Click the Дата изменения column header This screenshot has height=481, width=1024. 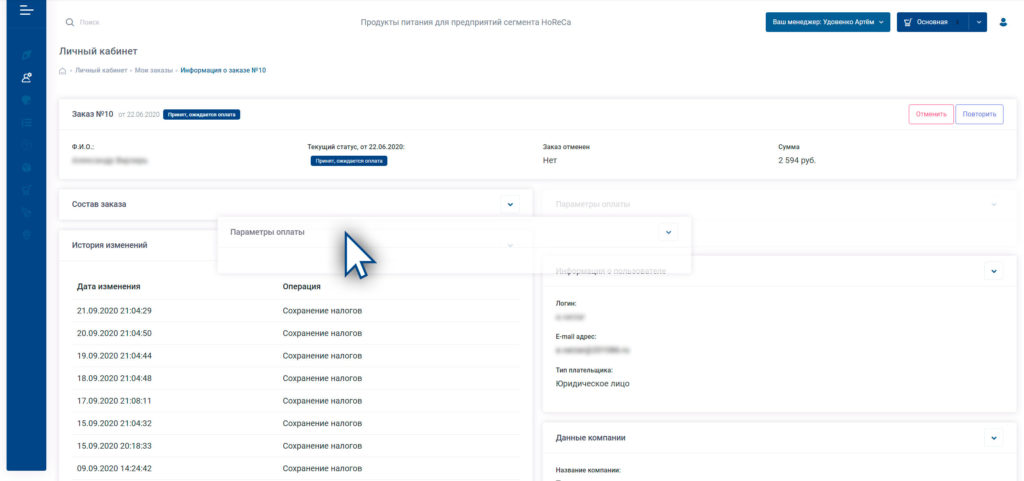tap(108, 287)
